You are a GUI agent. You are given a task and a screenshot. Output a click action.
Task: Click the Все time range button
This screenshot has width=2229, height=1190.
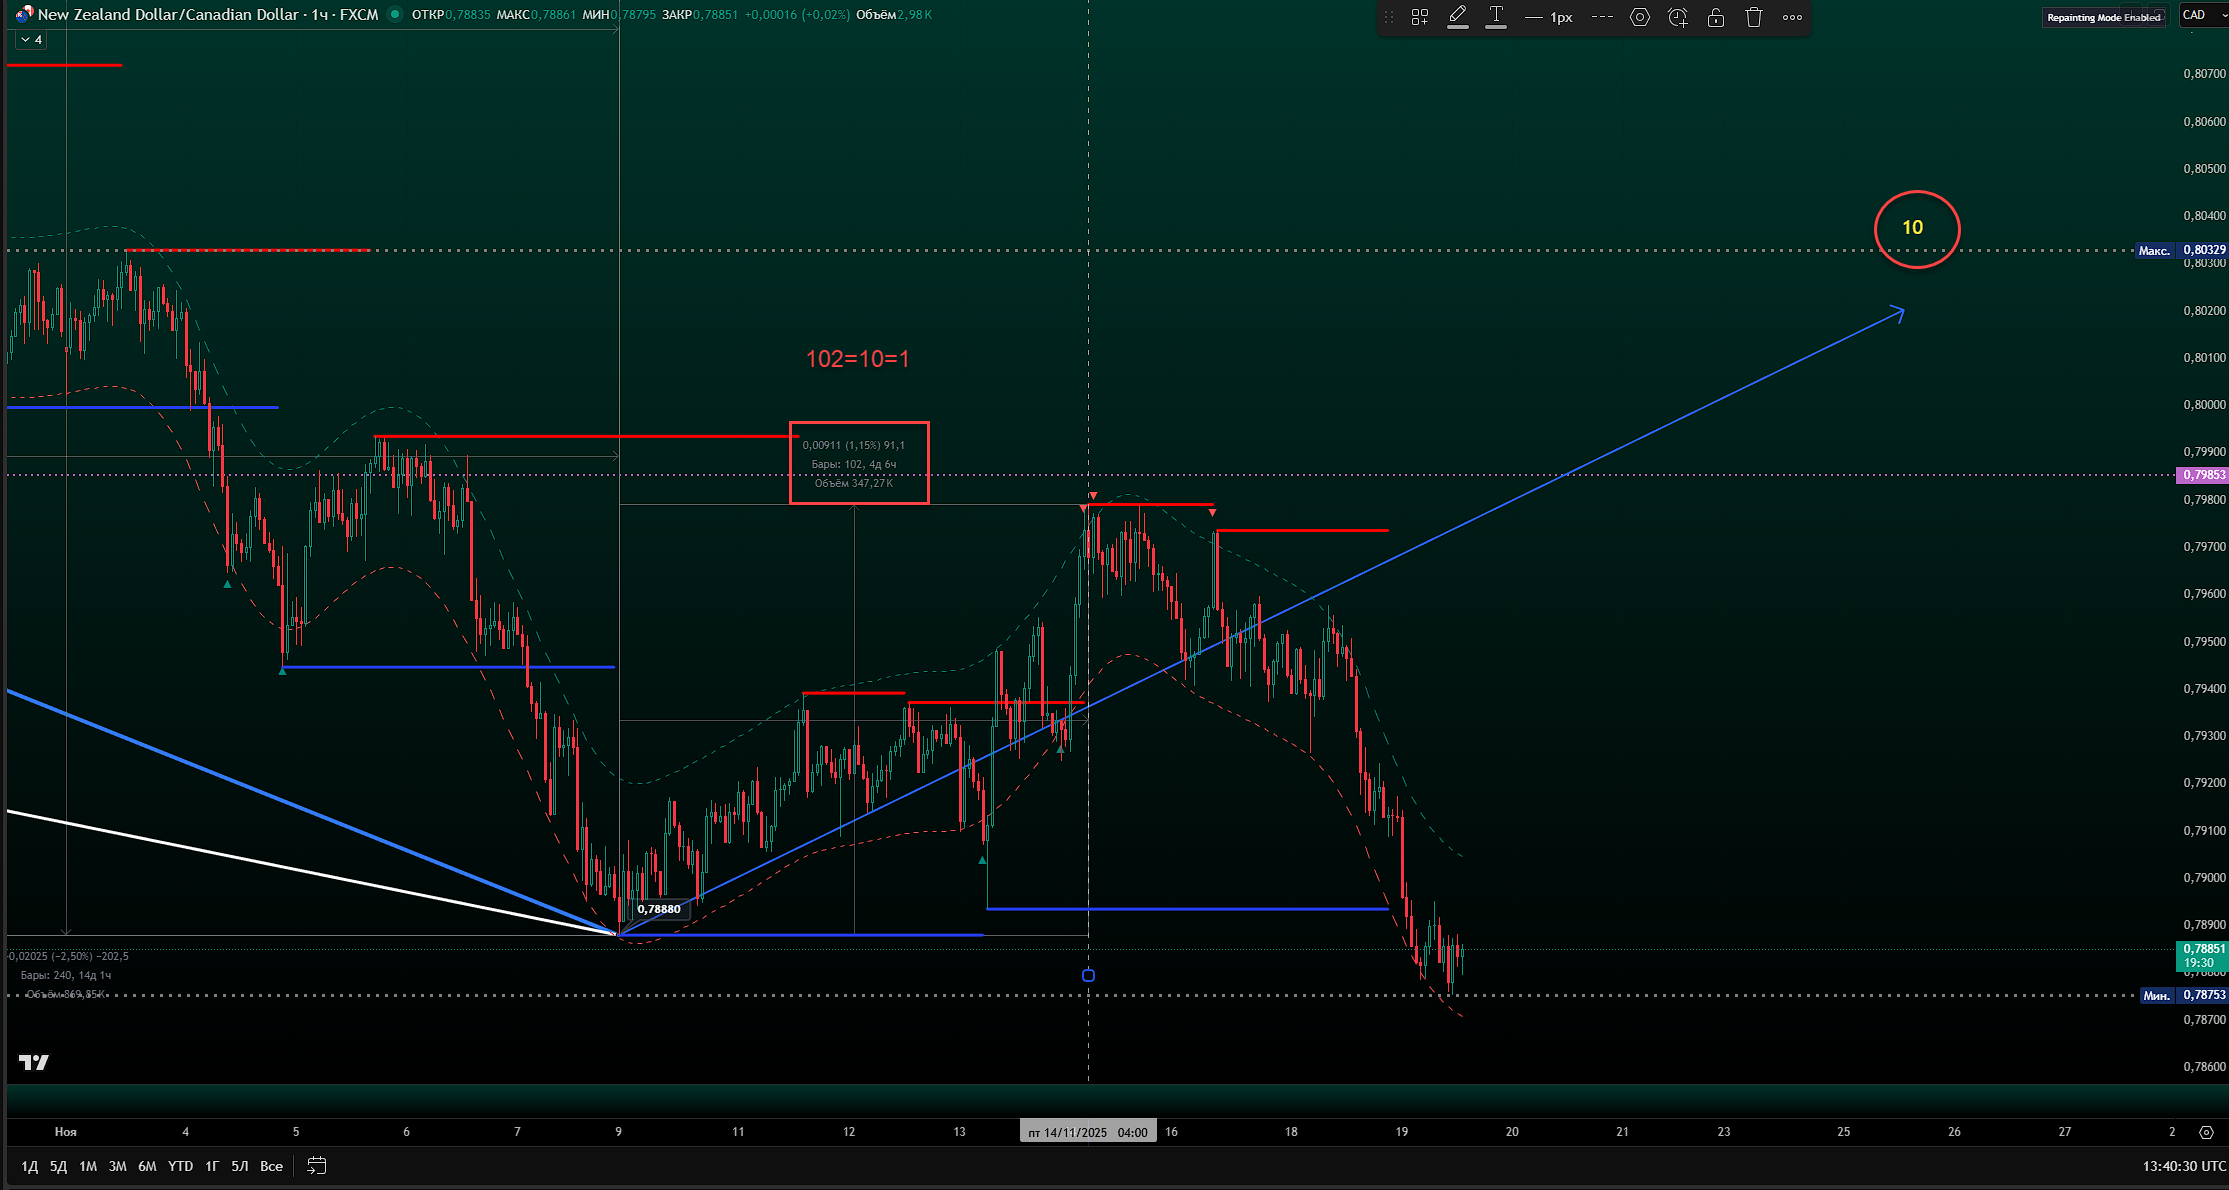click(271, 1166)
